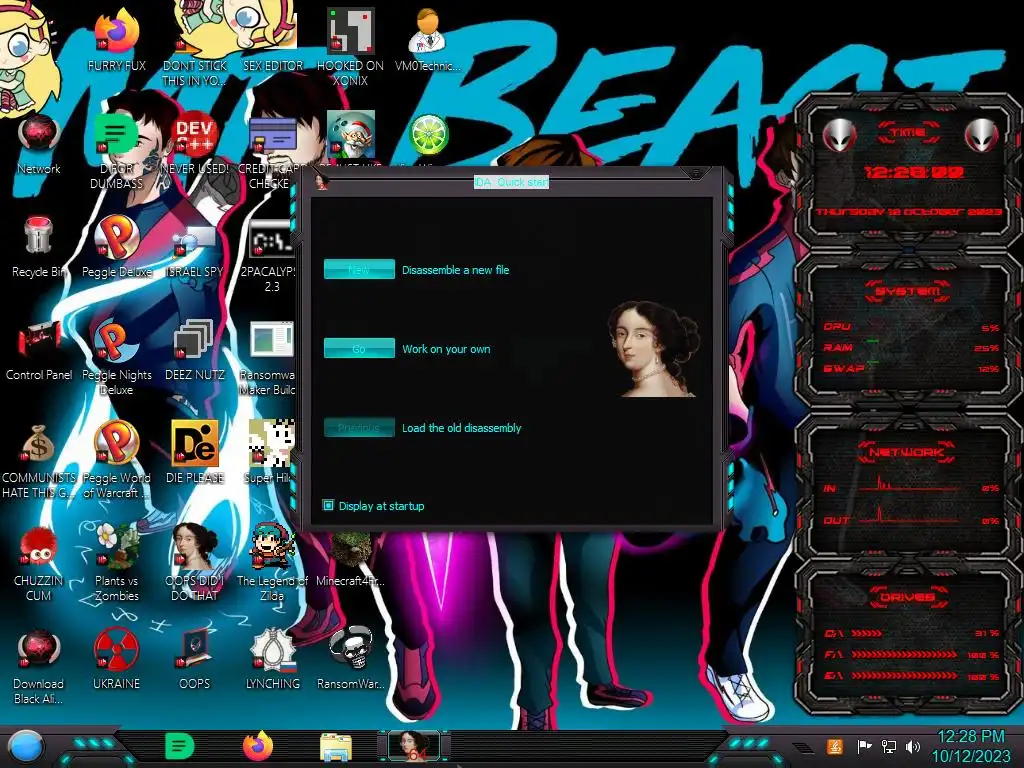Select the Recycle Bin desktop icon
This screenshot has width=1024, height=768.
click(39, 248)
